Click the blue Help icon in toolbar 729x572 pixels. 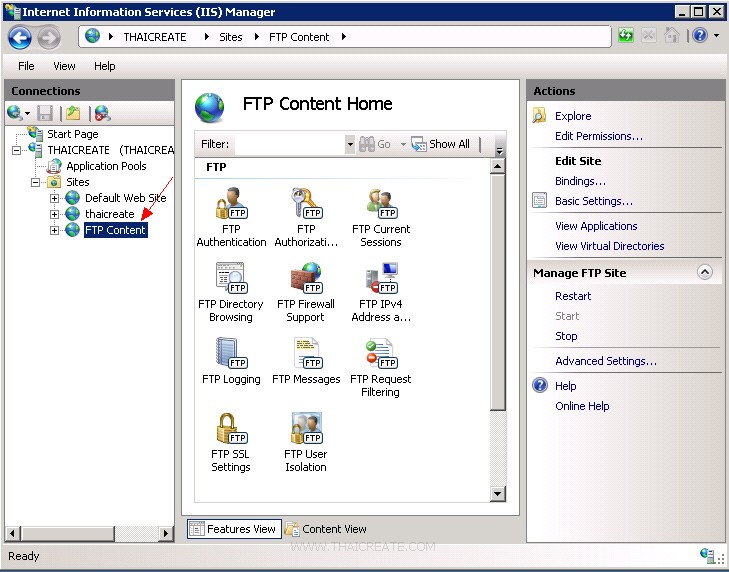pos(700,35)
